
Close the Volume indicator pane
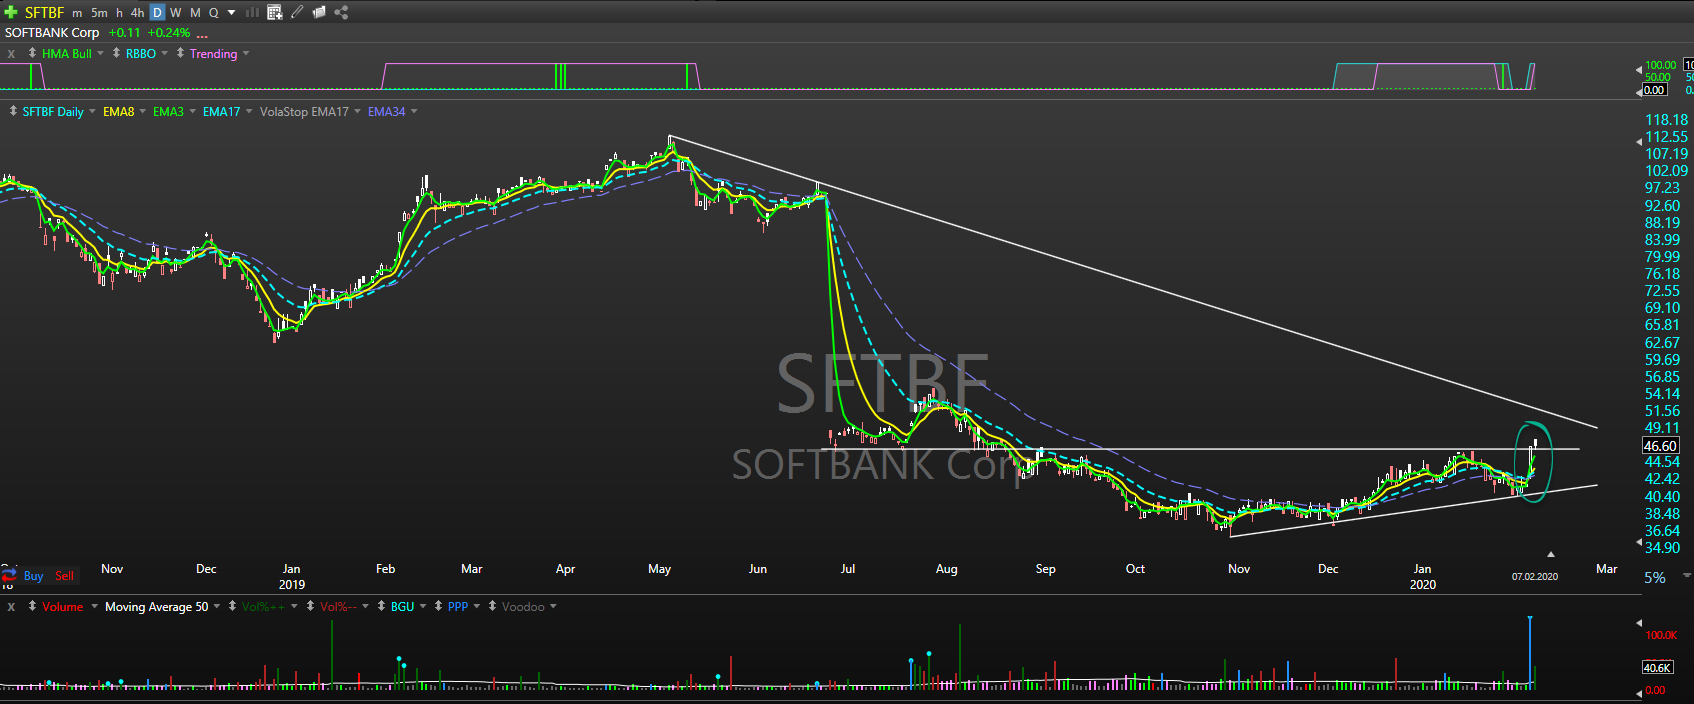pos(11,607)
